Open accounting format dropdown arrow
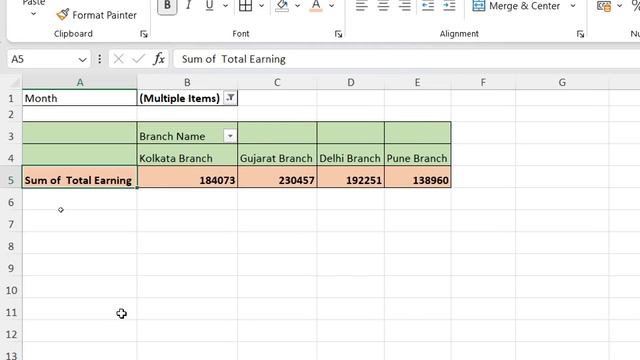The image size is (640, 360). pyautogui.click(x=620, y=6)
